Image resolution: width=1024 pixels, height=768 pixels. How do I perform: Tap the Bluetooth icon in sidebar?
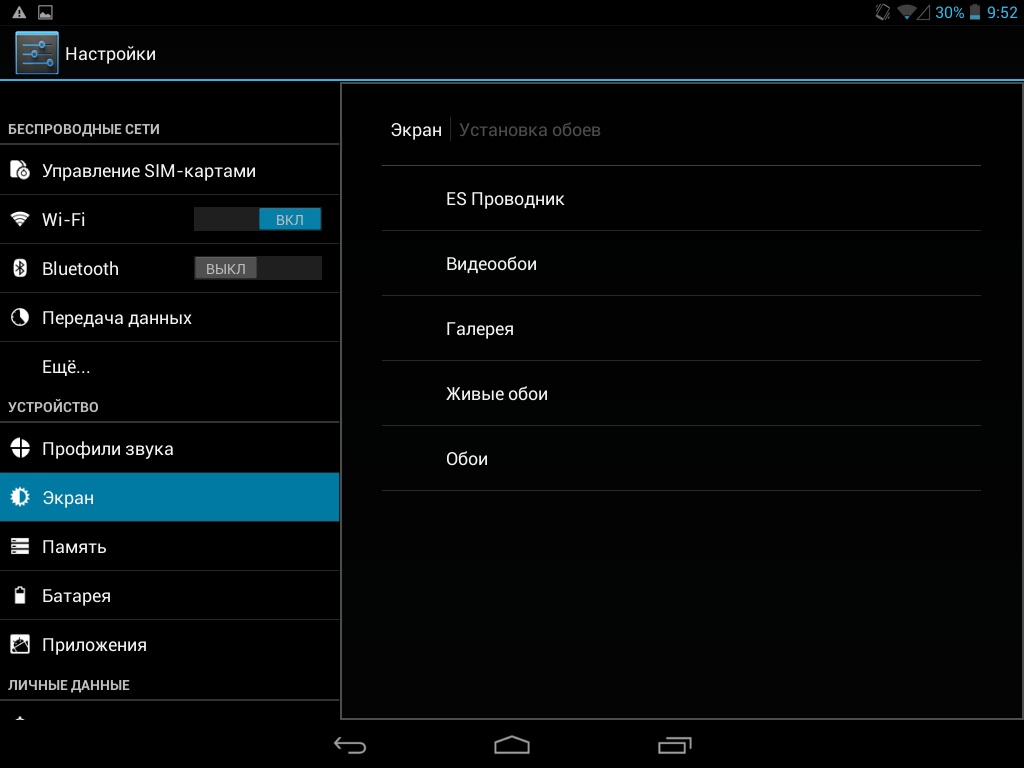20,268
